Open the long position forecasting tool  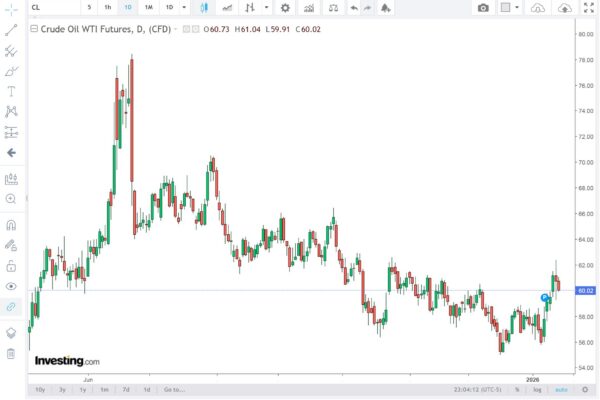click(x=11, y=179)
